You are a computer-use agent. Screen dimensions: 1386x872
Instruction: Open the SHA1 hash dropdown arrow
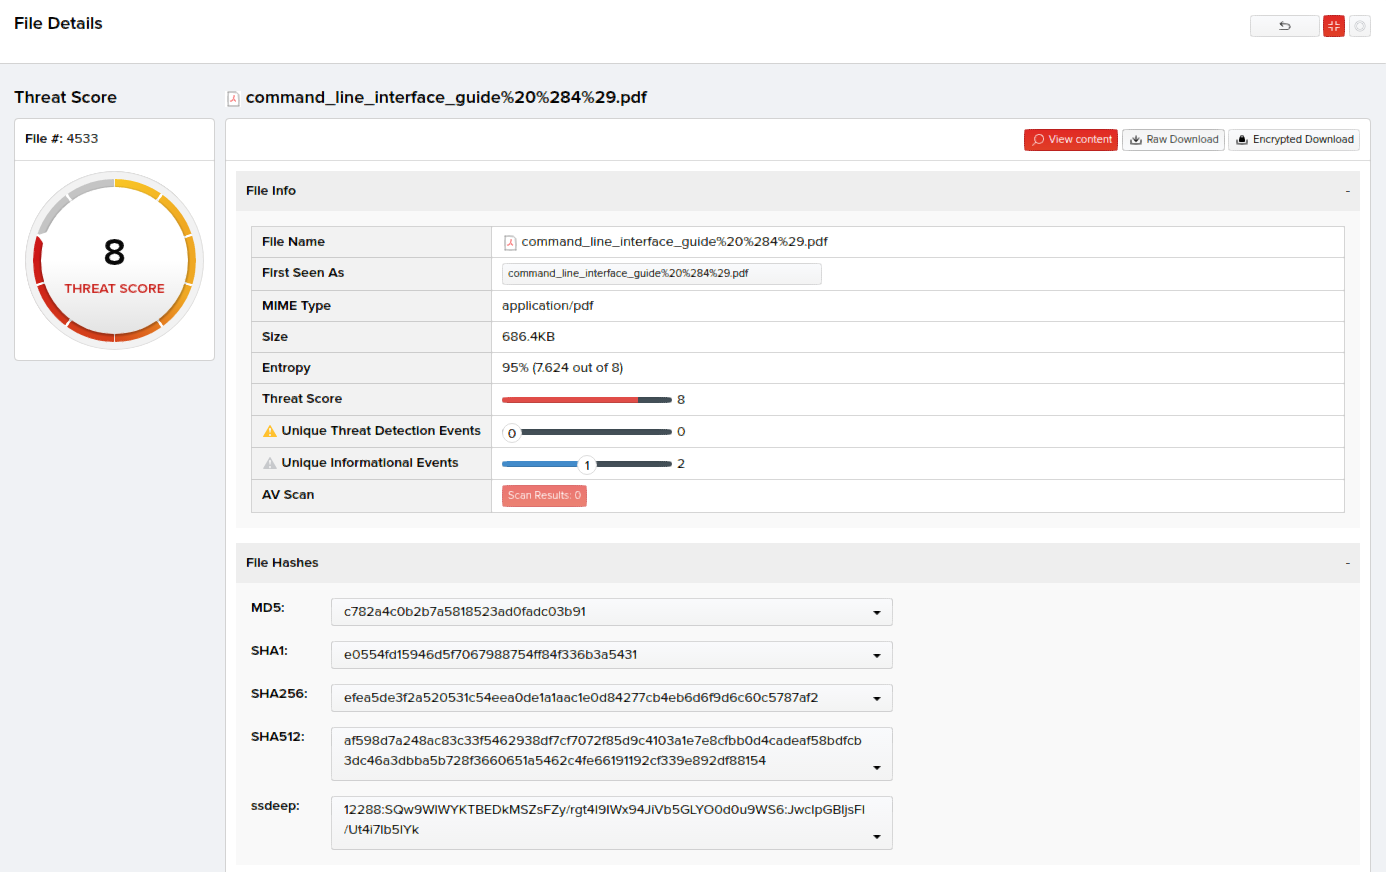tap(876, 655)
